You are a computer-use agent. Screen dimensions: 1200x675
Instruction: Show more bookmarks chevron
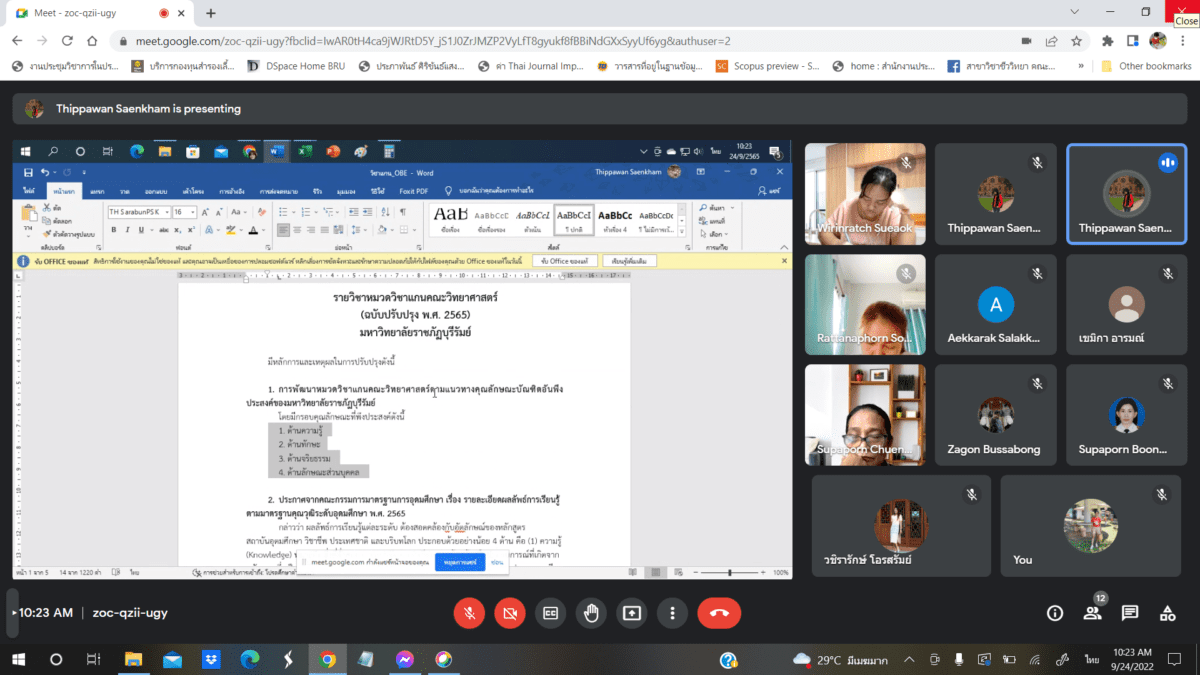tap(1080, 66)
